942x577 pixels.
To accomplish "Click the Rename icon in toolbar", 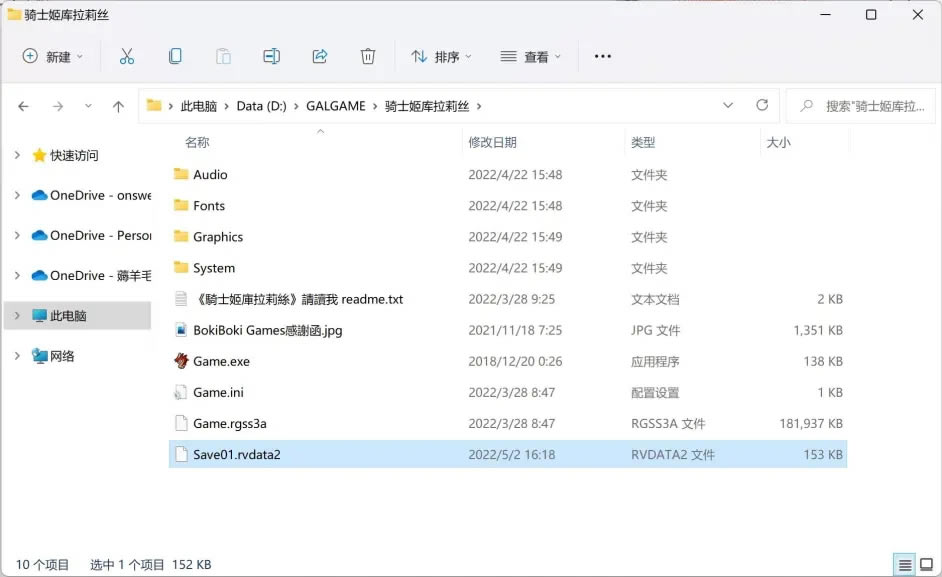I will [x=271, y=57].
